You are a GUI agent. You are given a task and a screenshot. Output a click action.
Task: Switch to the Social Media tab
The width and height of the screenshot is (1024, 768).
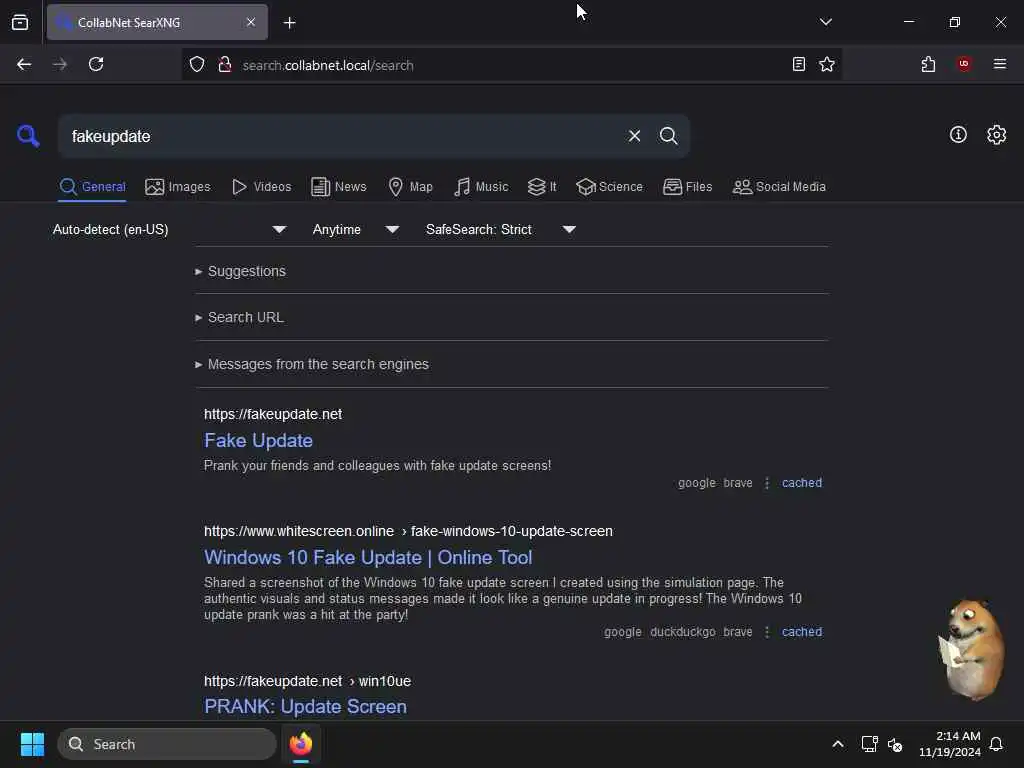(779, 187)
